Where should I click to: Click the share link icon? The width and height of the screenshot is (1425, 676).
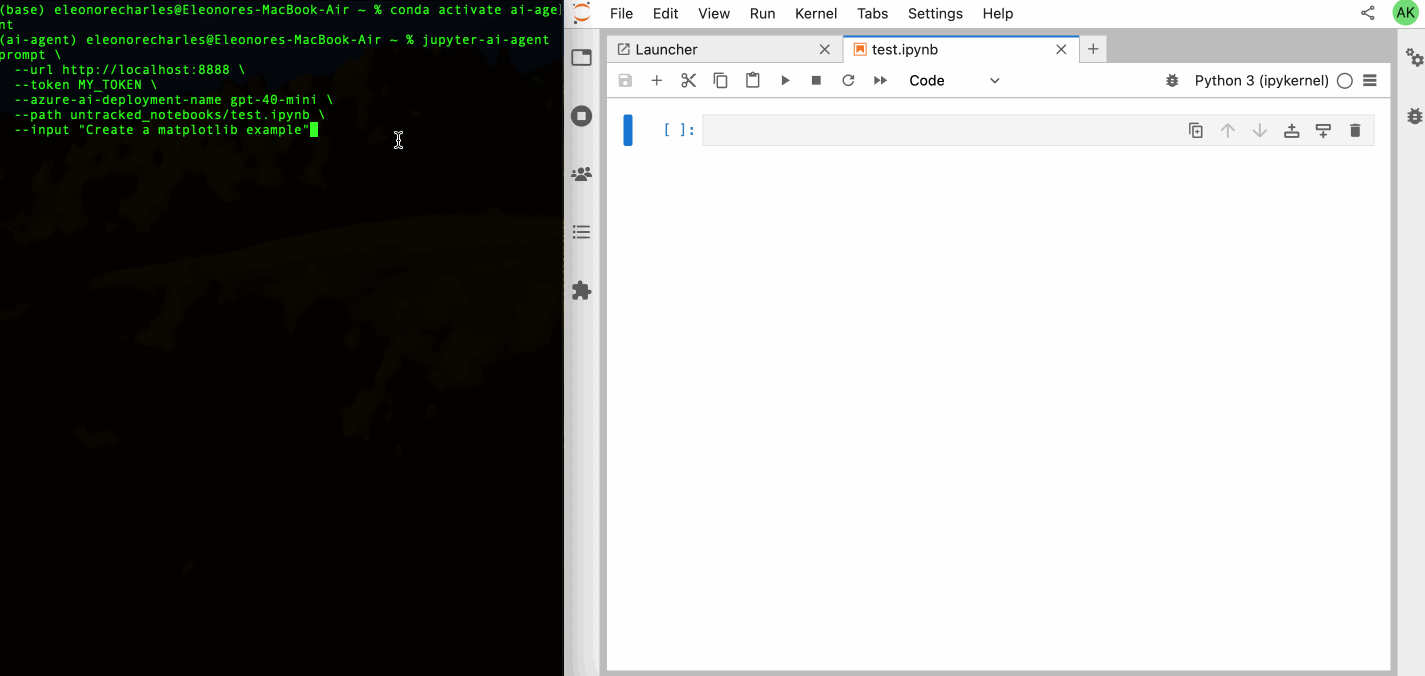coord(1368,13)
